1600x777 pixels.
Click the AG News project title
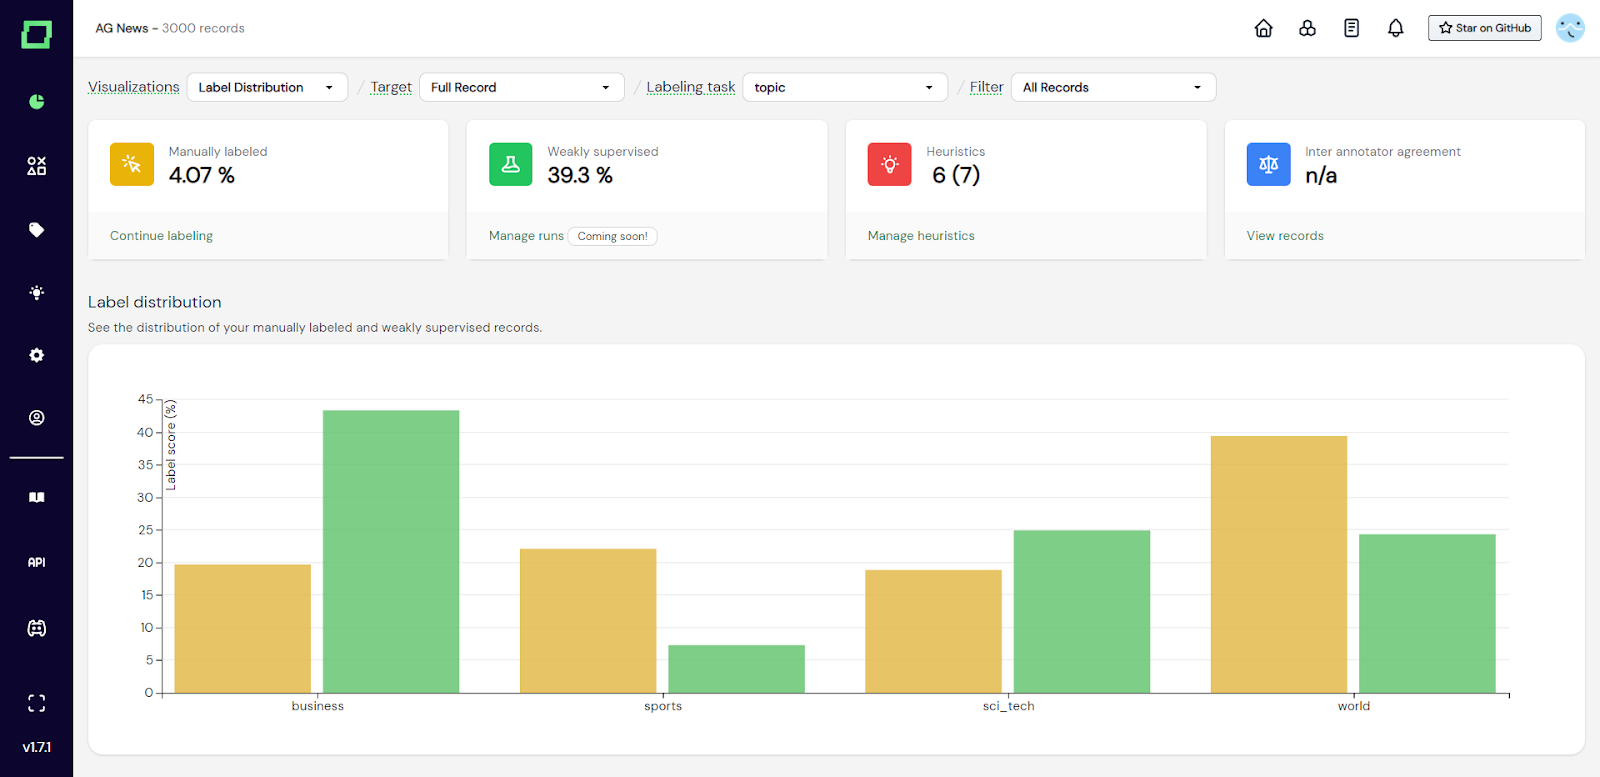click(x=122, y=28)
